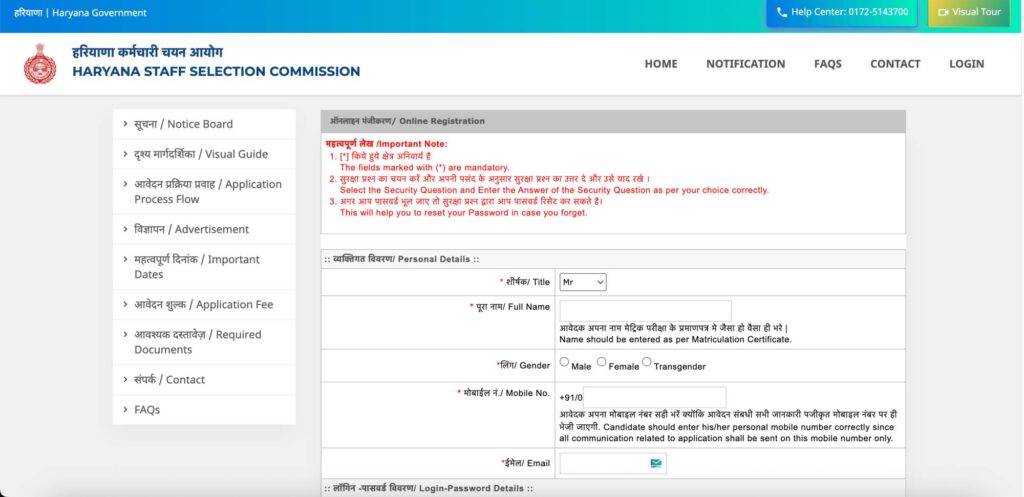Open LOGIN in top navigation

967,64
